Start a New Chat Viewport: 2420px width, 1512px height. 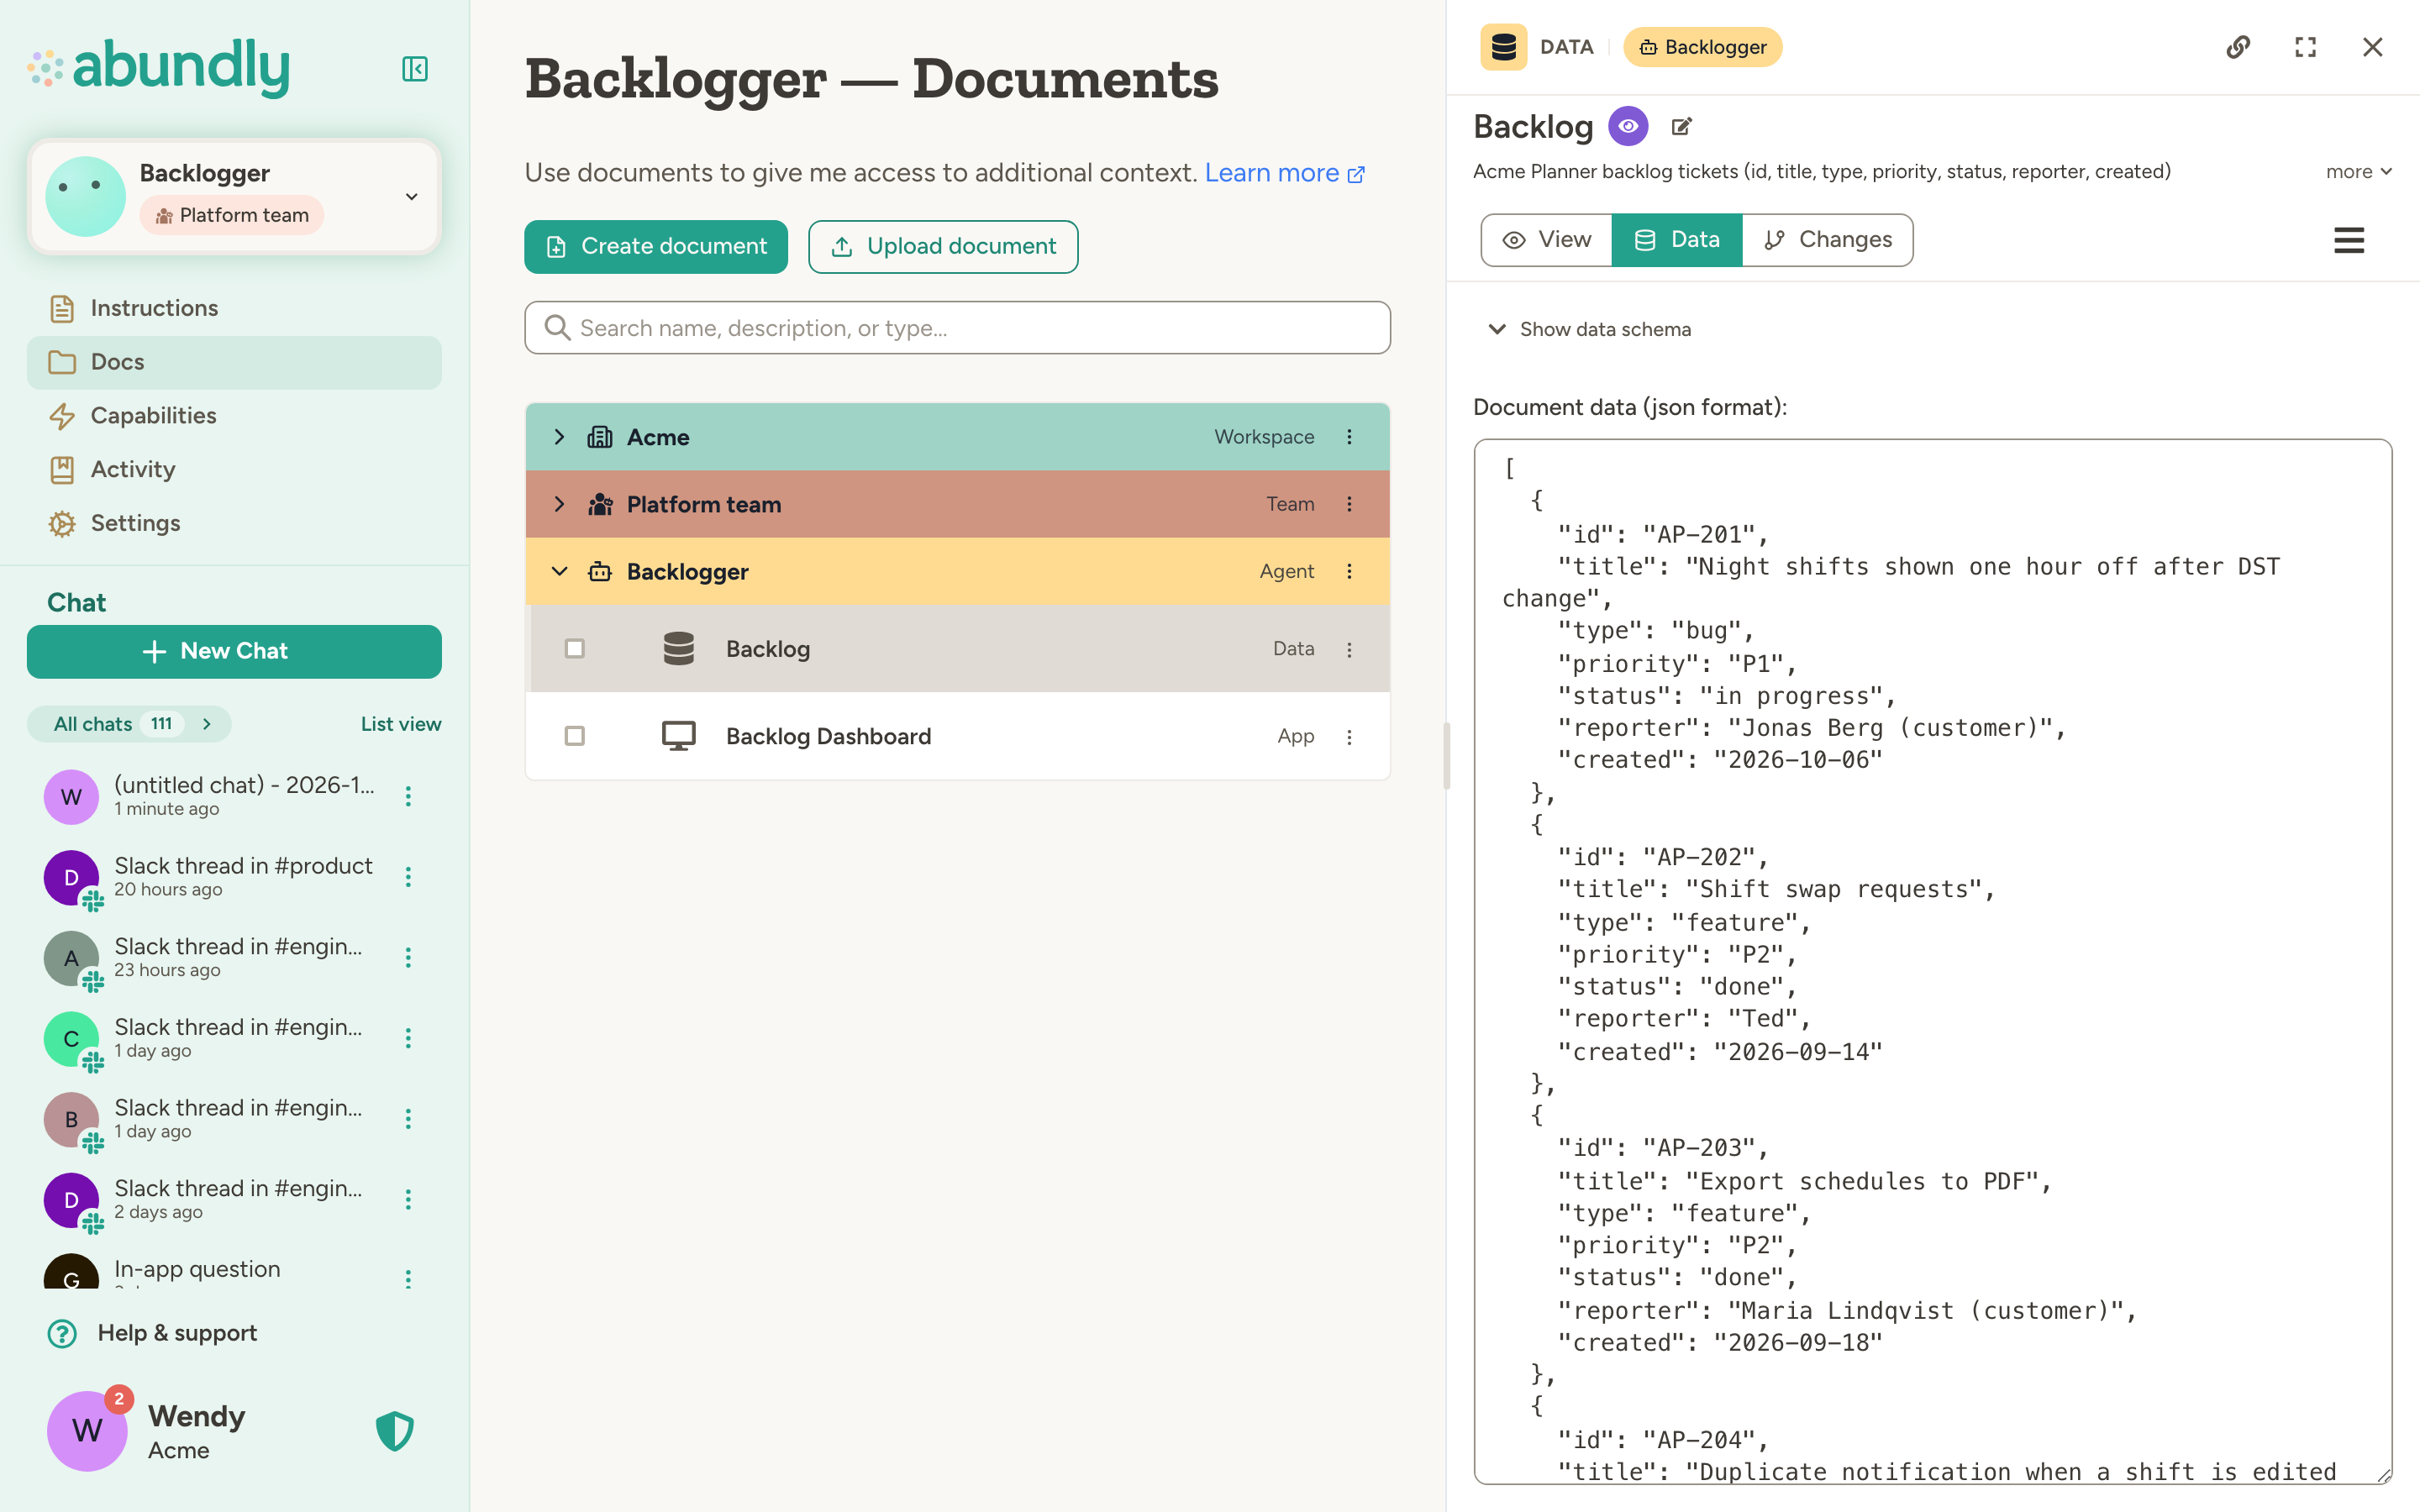[234, 651]
